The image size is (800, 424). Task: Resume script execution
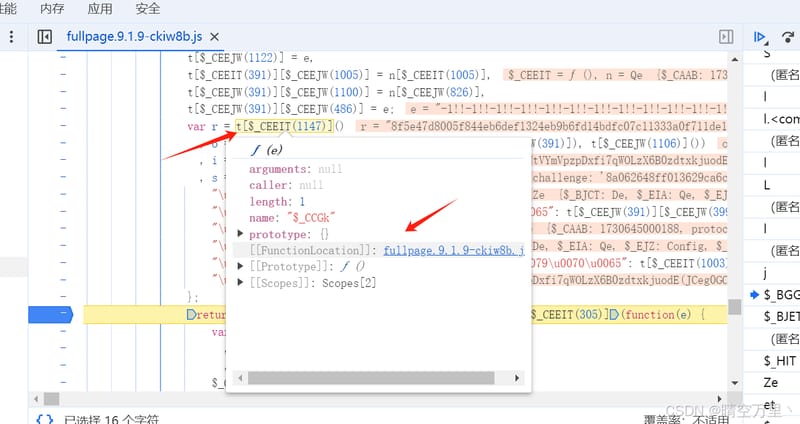(760, 37)
